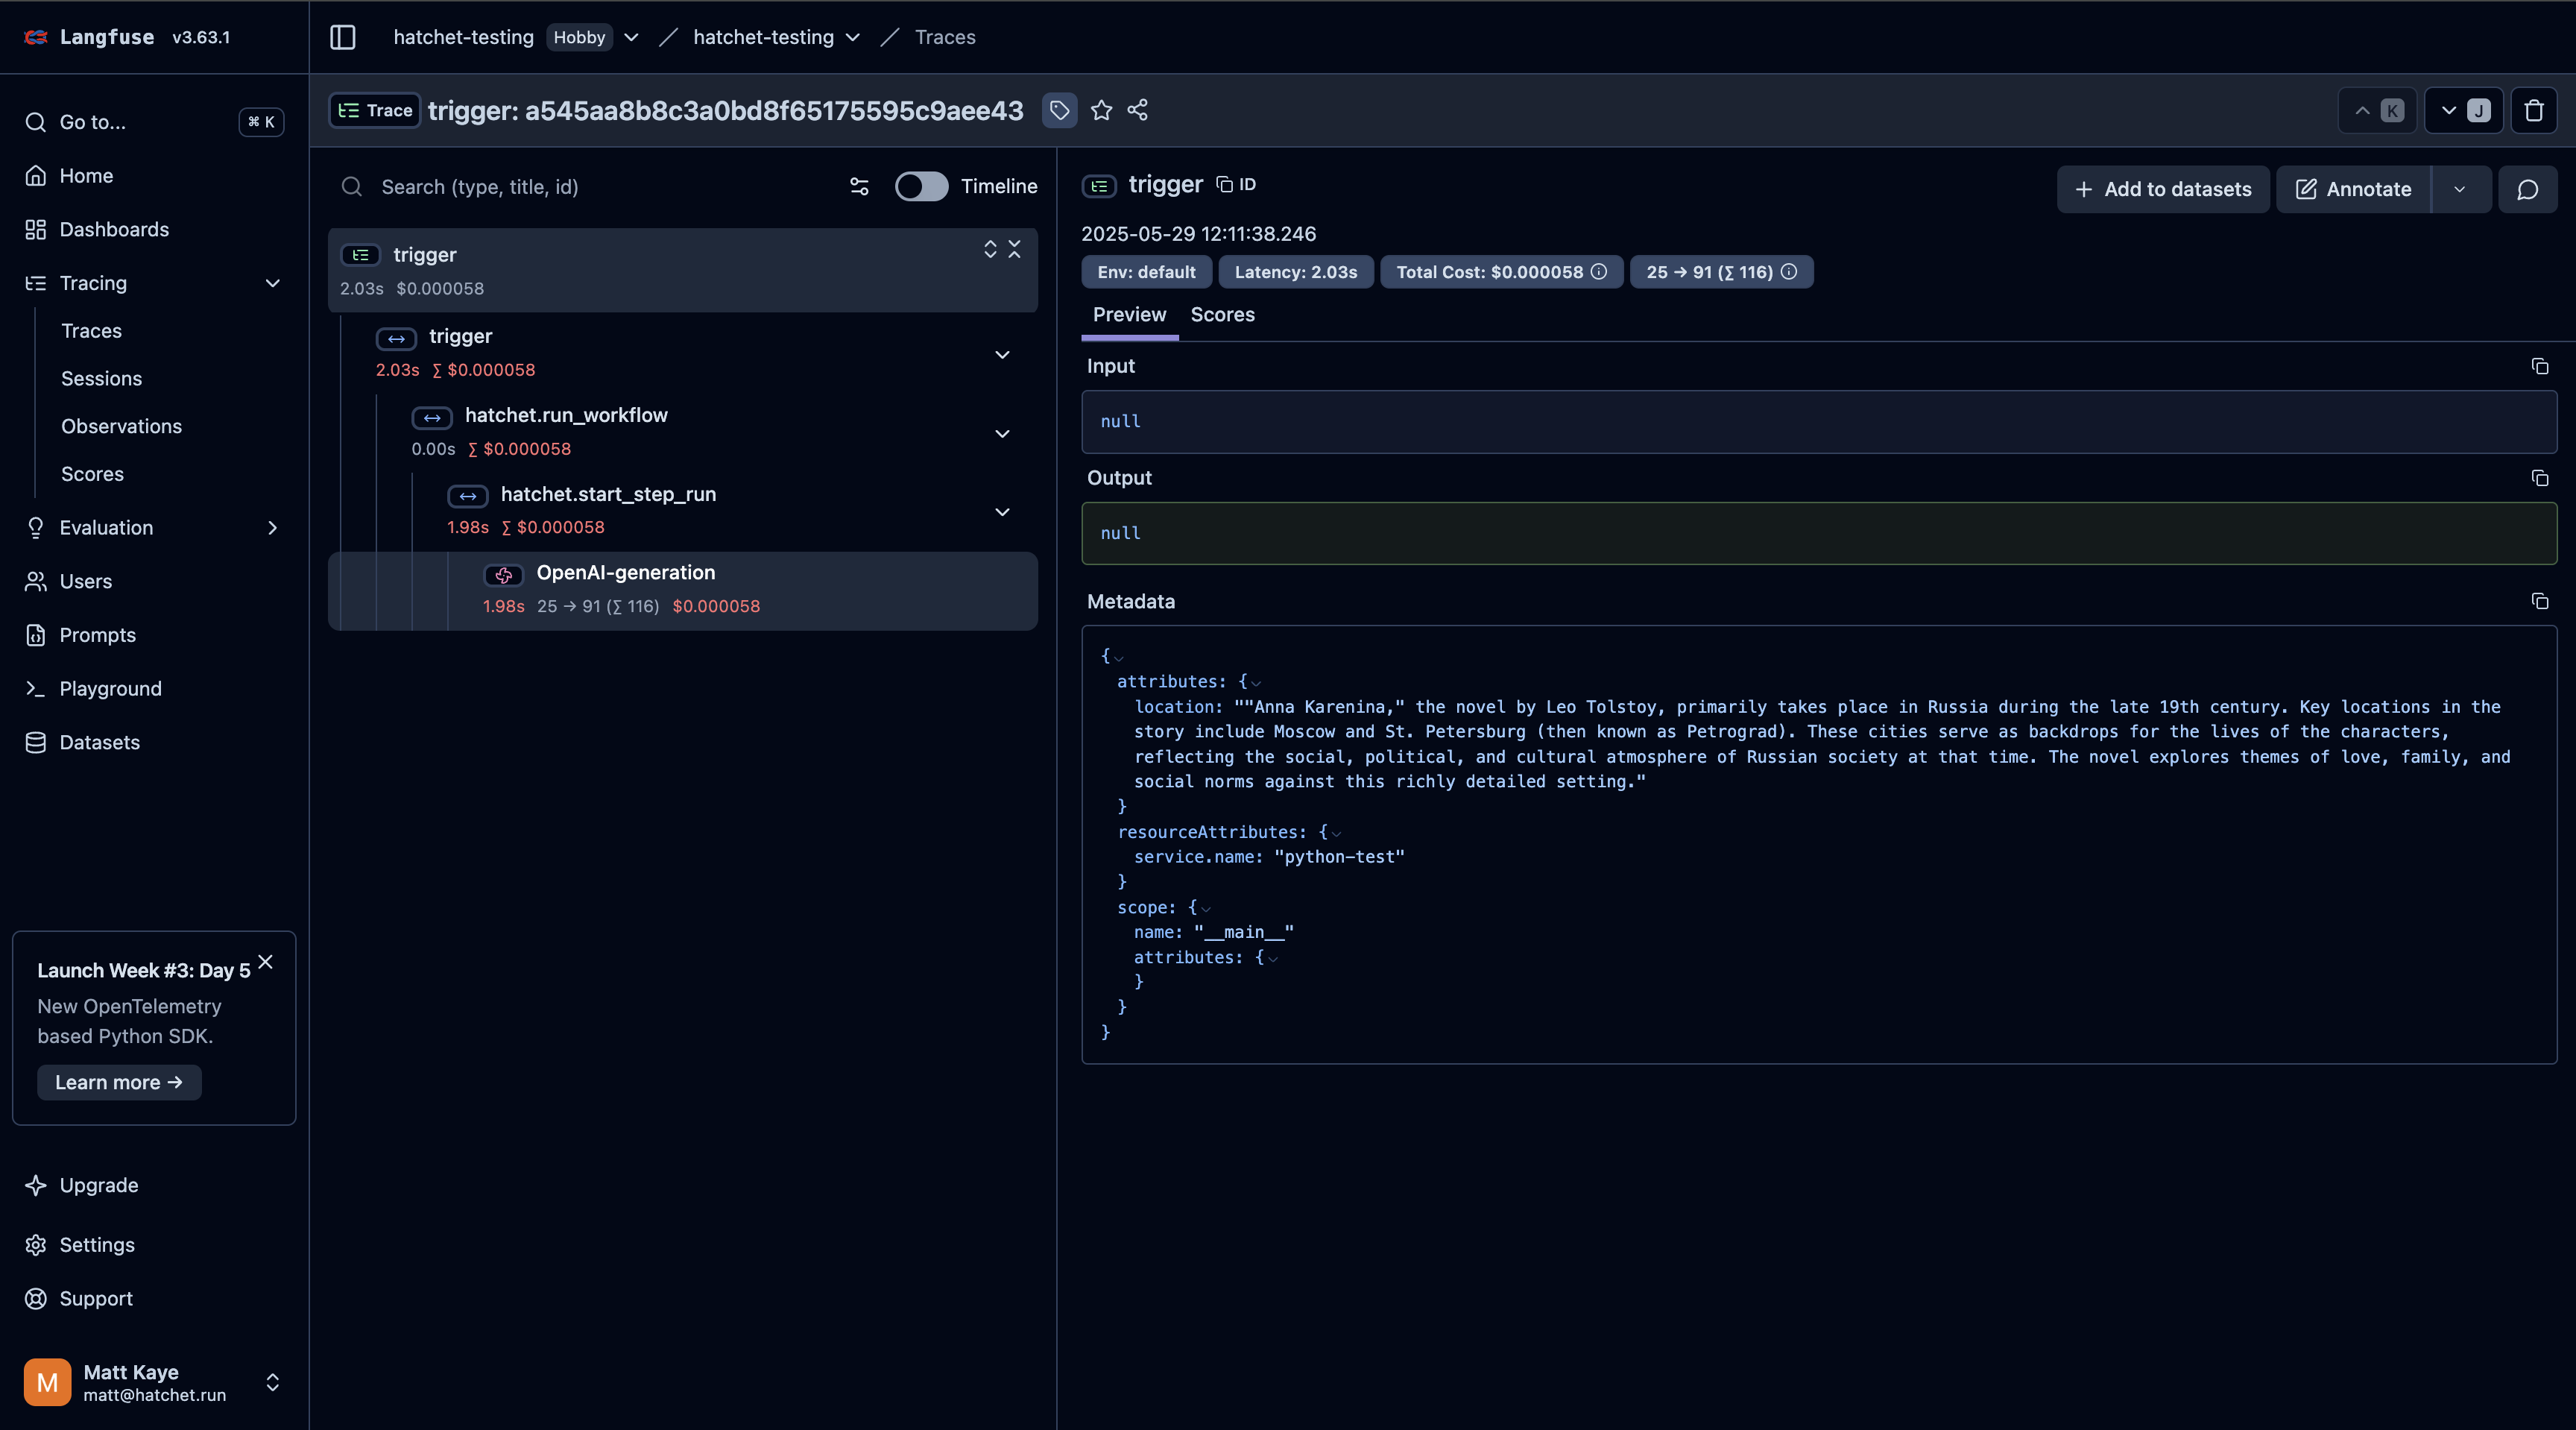This screenshot has width=2576, height=1430.
Task: Click the Add to datasets button
Action: click(2162, 189)
